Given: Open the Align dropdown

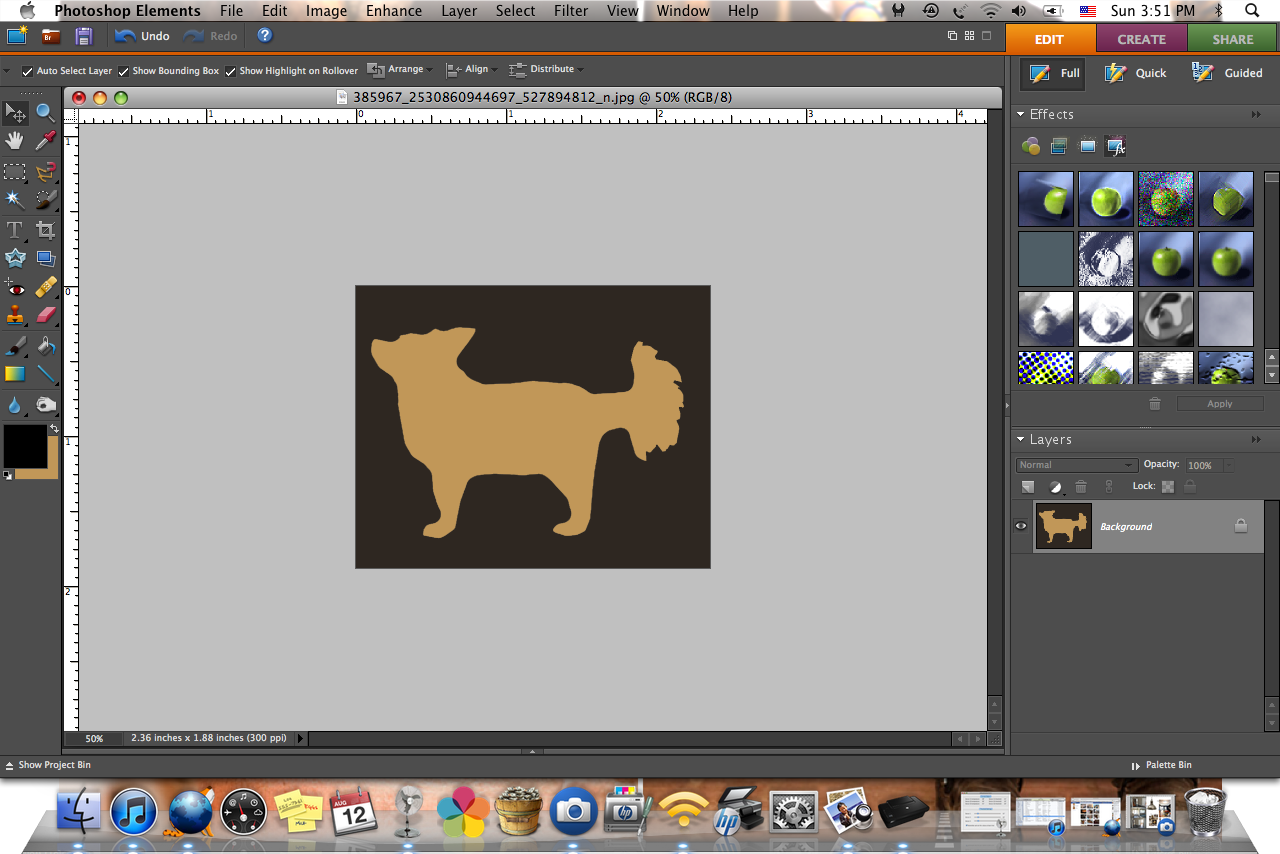Looking at the screenshot, I should (471, 70).
